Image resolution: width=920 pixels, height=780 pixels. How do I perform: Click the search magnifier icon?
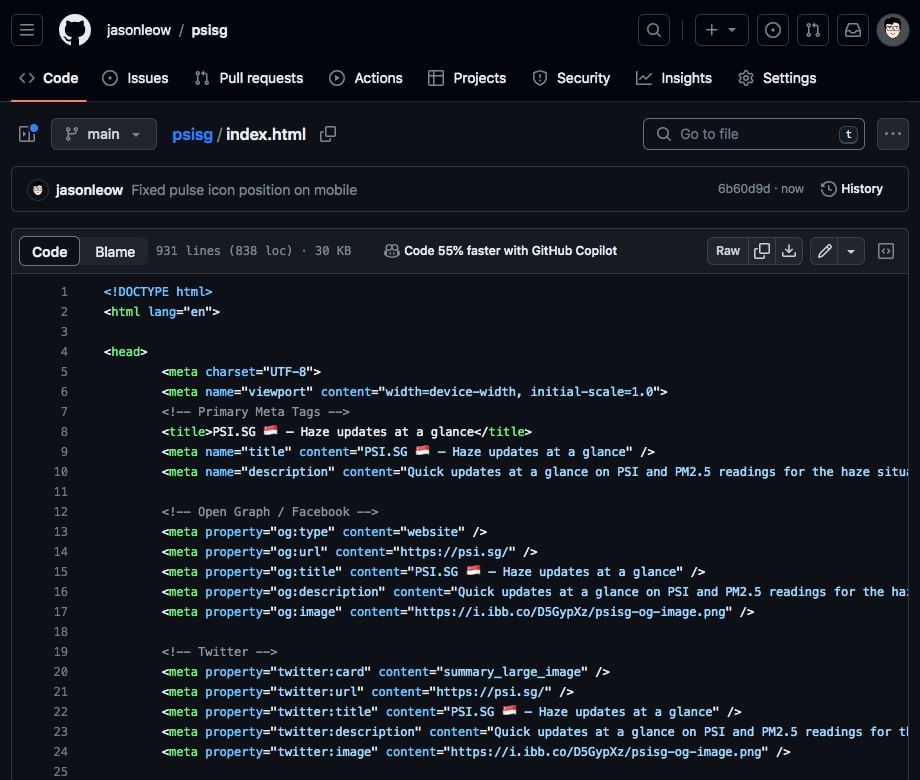654,30
